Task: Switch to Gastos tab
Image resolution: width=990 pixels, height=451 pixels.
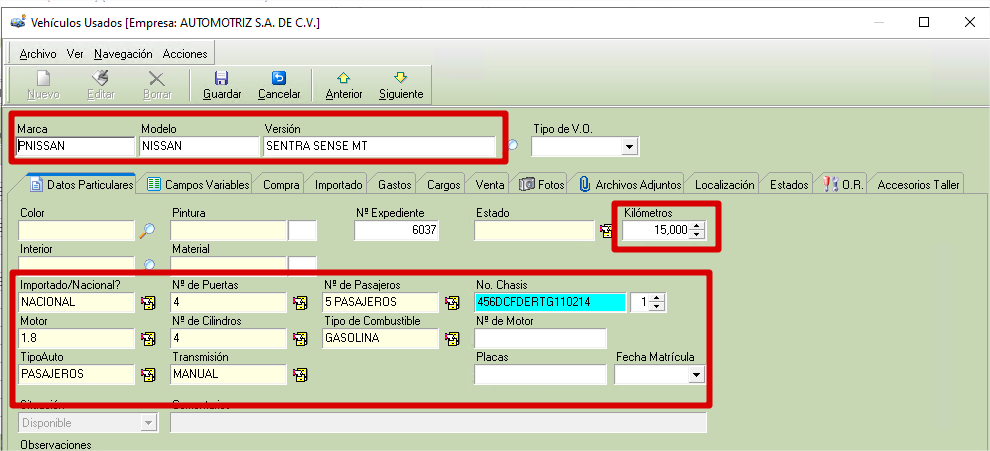Action: pos(395,184)
